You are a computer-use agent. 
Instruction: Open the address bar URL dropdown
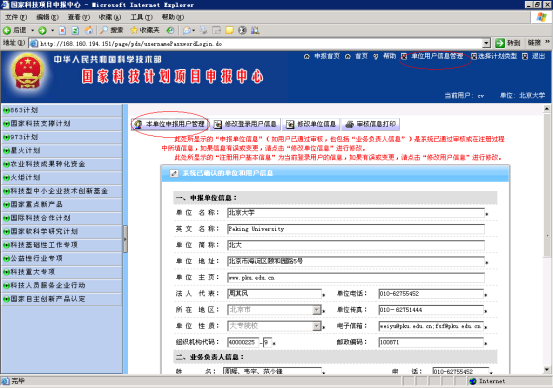tap(486, 43)
